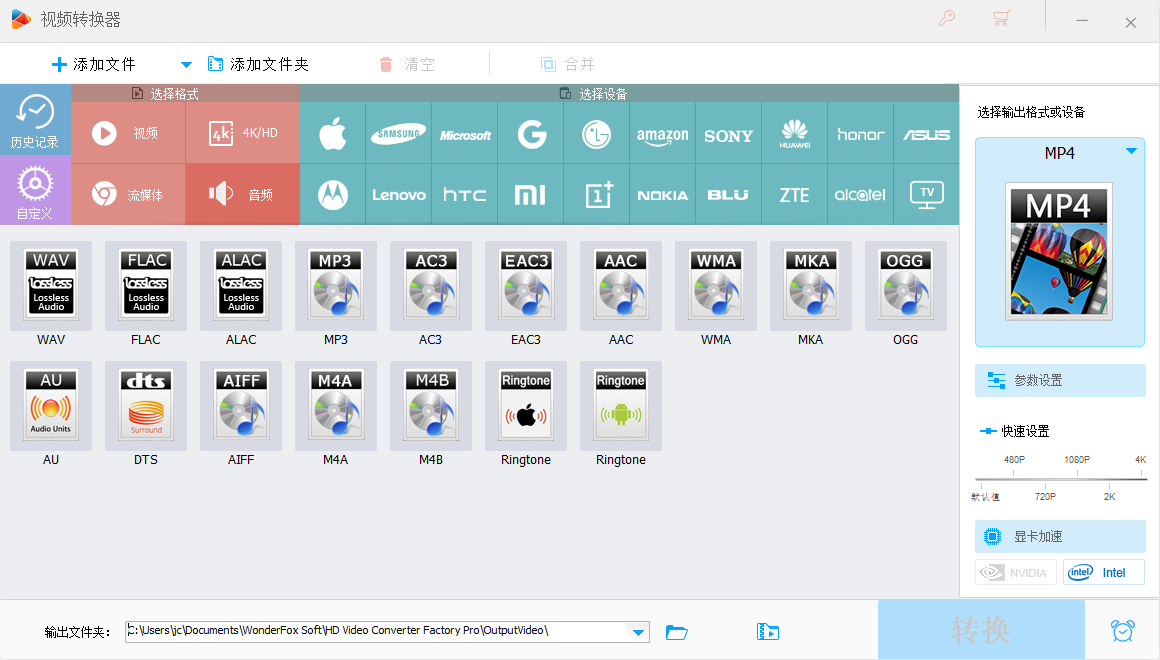The height and width of the screenshot is (660, 1160).
Task: Choose the AC3 audio format
Action: [431, 286]
